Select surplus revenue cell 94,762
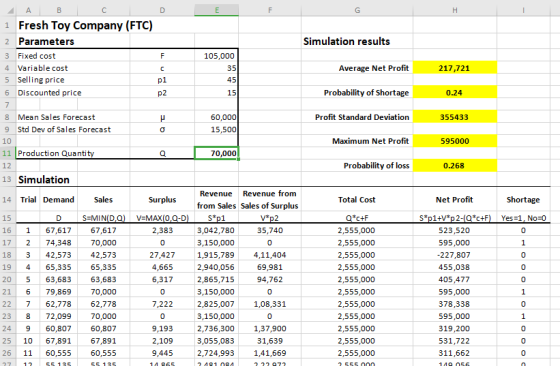This screenshot has height=366, width=560. pos(270,279)
